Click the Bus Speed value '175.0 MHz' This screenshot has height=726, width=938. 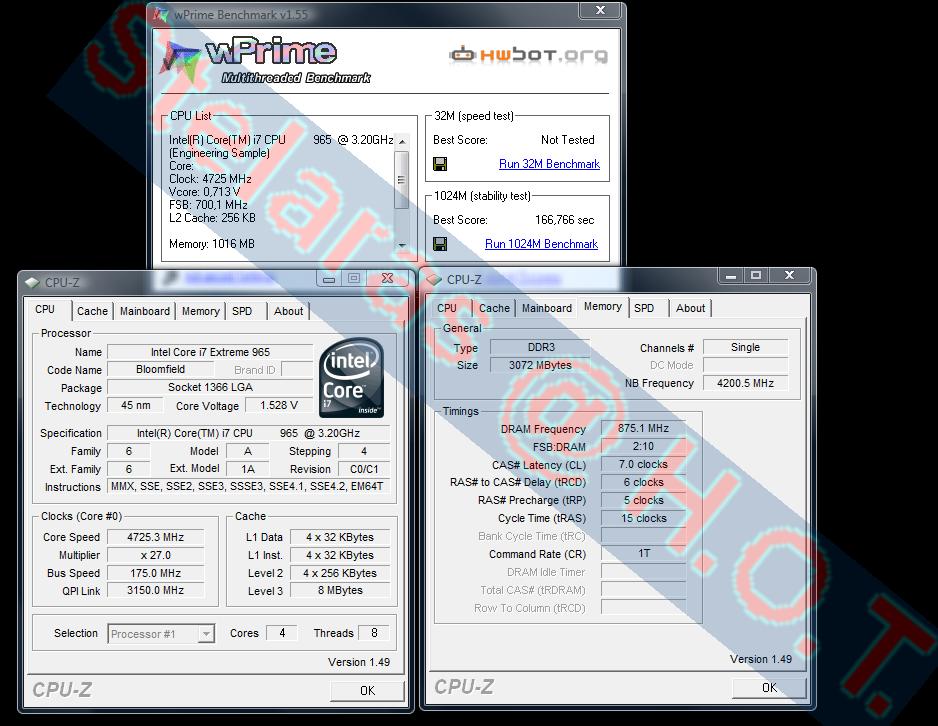tap(156, 573)
